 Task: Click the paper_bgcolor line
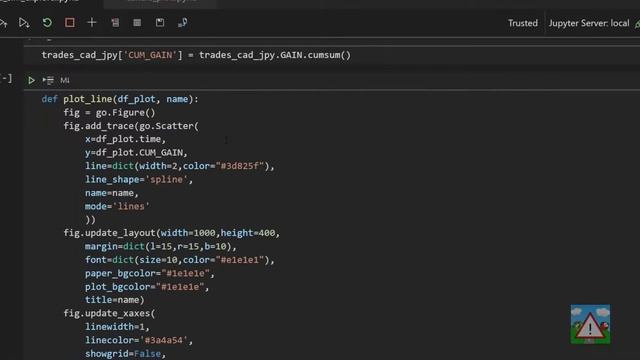(149, 273)
